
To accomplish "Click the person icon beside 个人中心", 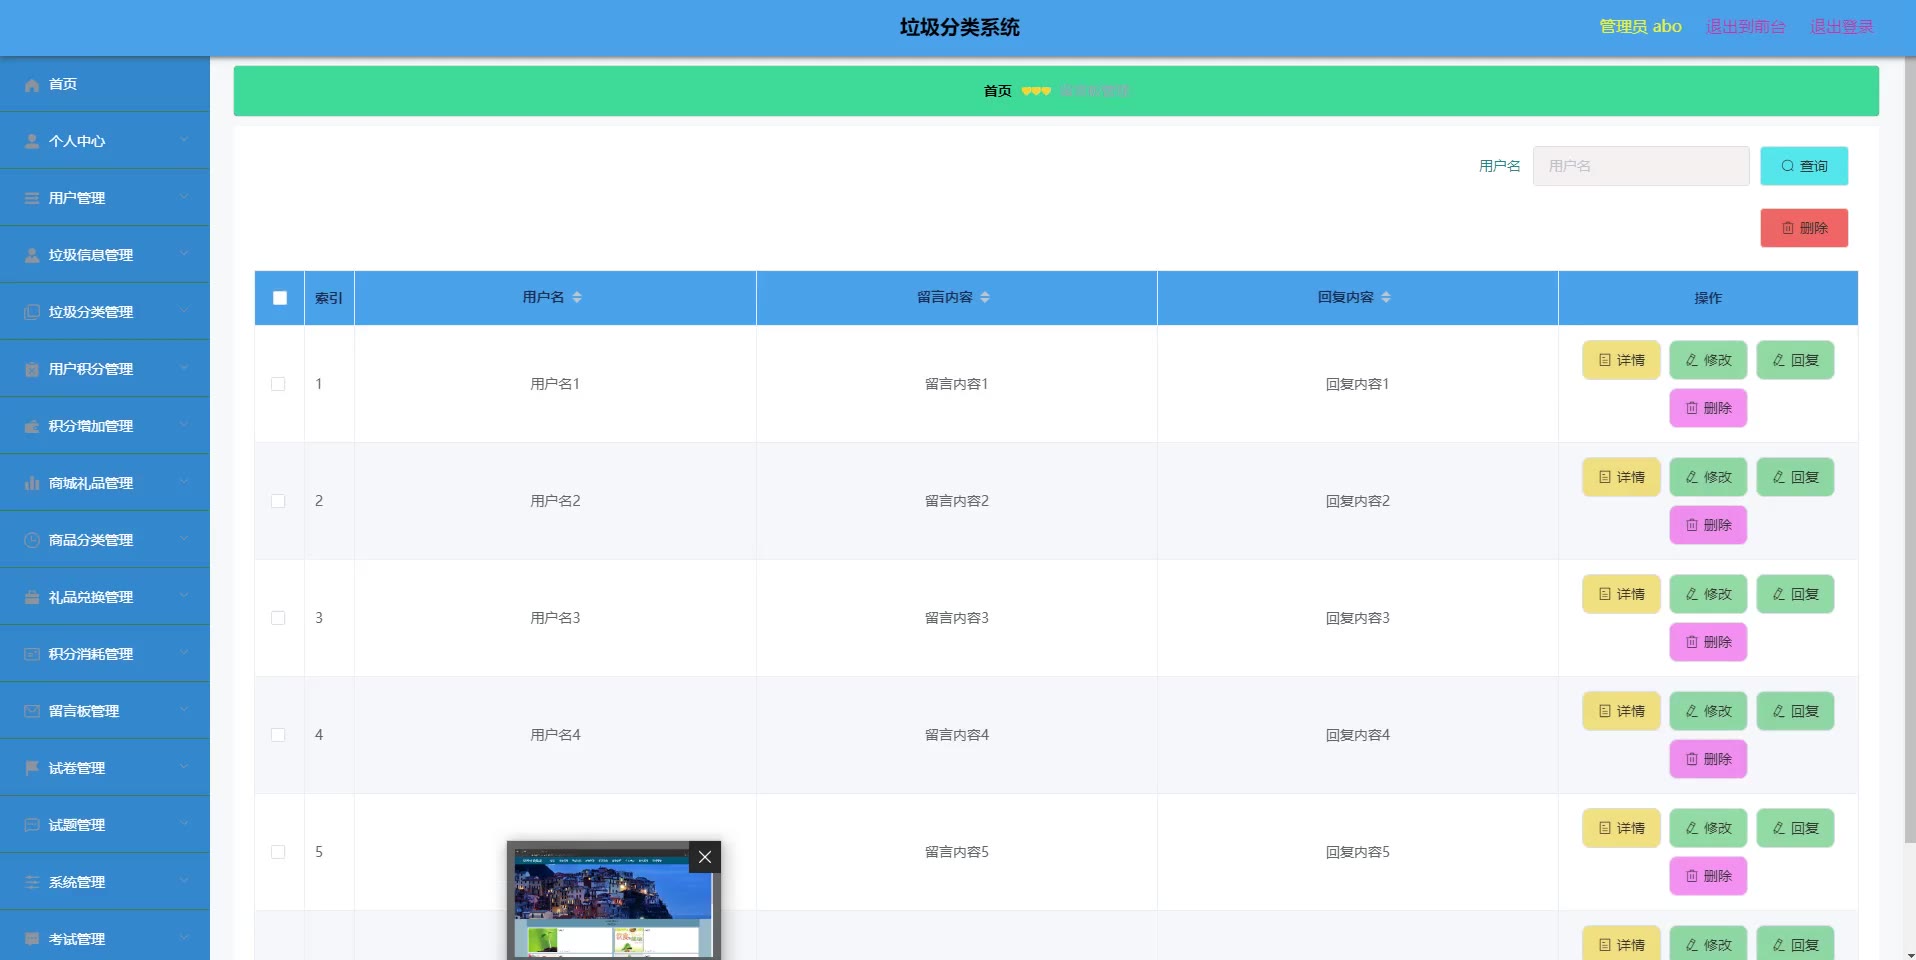I will click(x=32, y=142).
